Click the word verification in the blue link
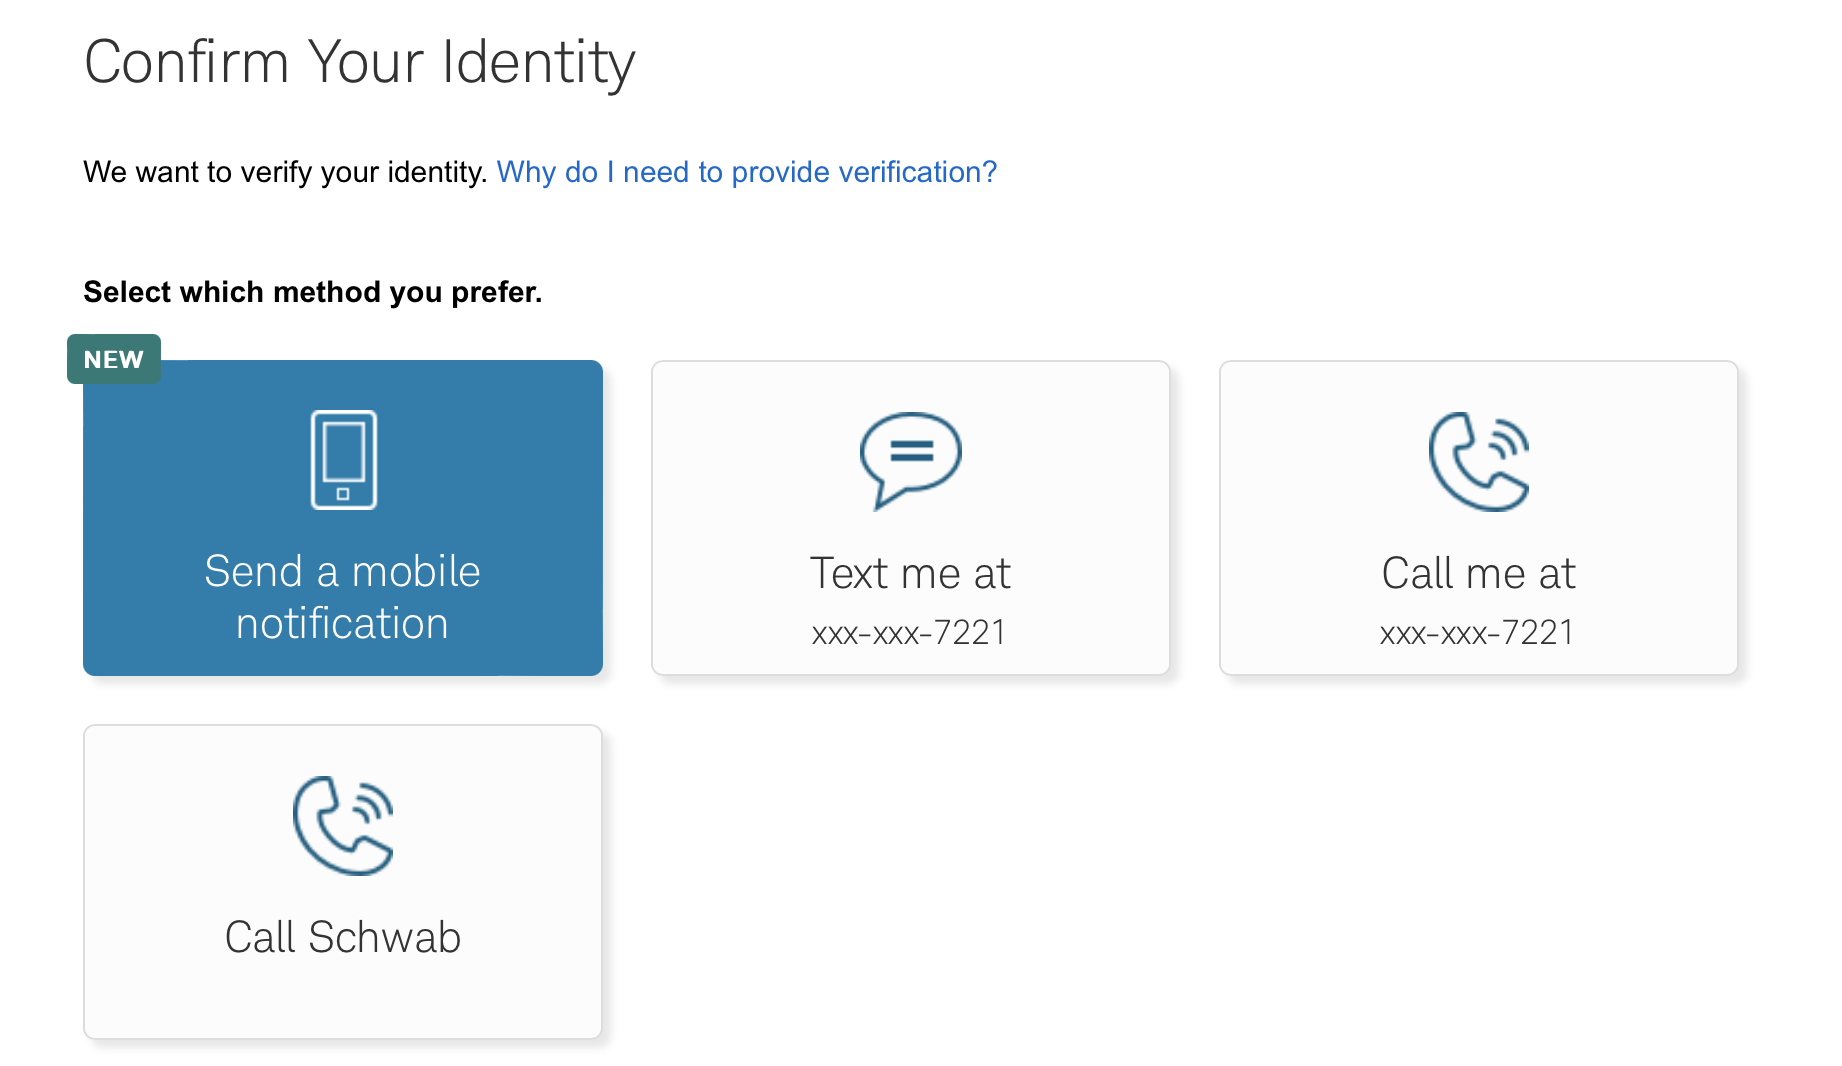This screenshot has width=1842, height=1066. [x=917, y=172]
